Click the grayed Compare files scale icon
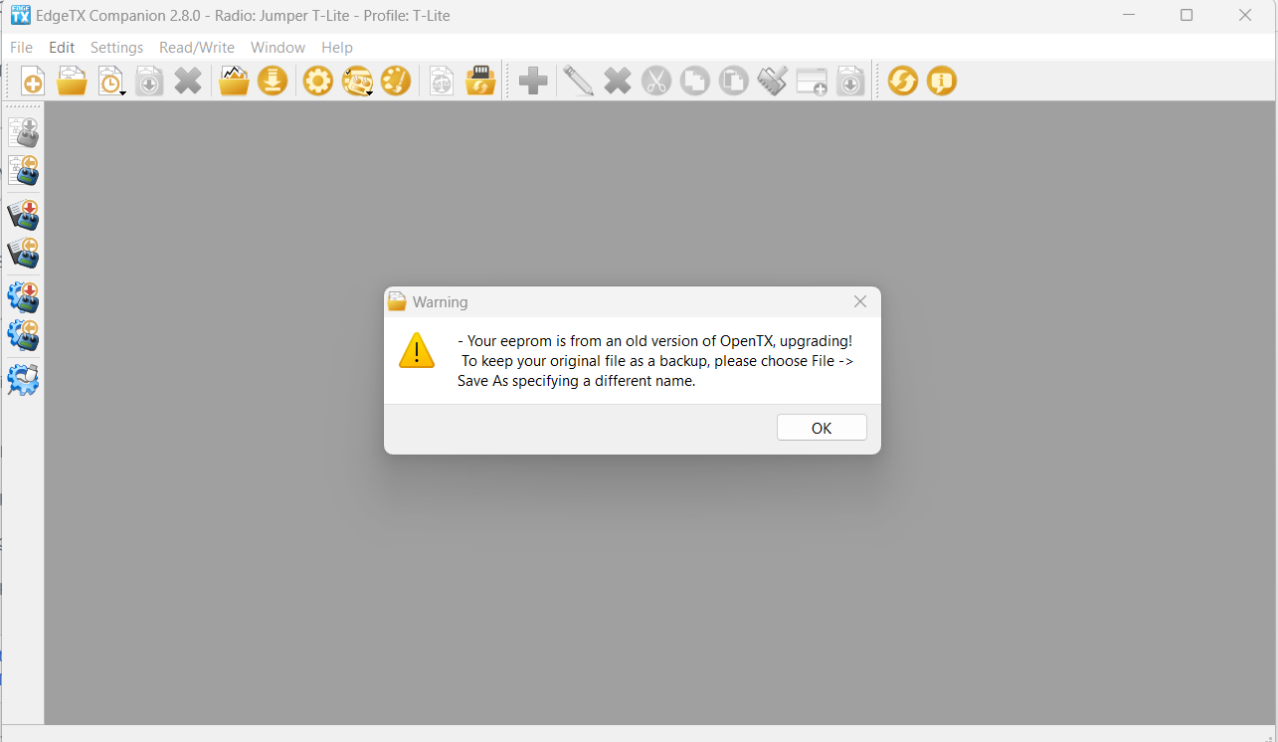Screen dimensions: 1278x742 coord(441,81)
